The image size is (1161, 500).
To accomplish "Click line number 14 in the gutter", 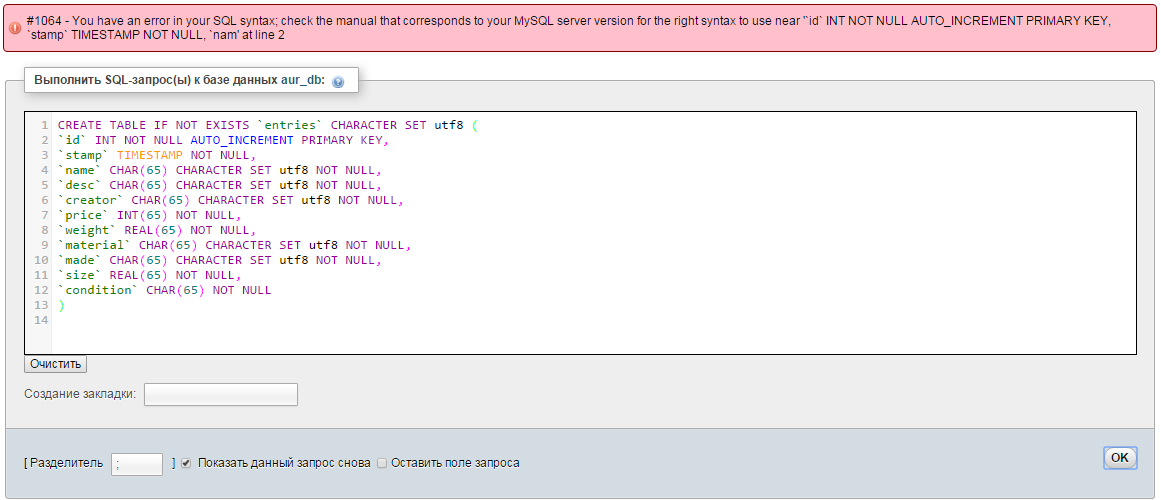I will [x=41, y=320].
